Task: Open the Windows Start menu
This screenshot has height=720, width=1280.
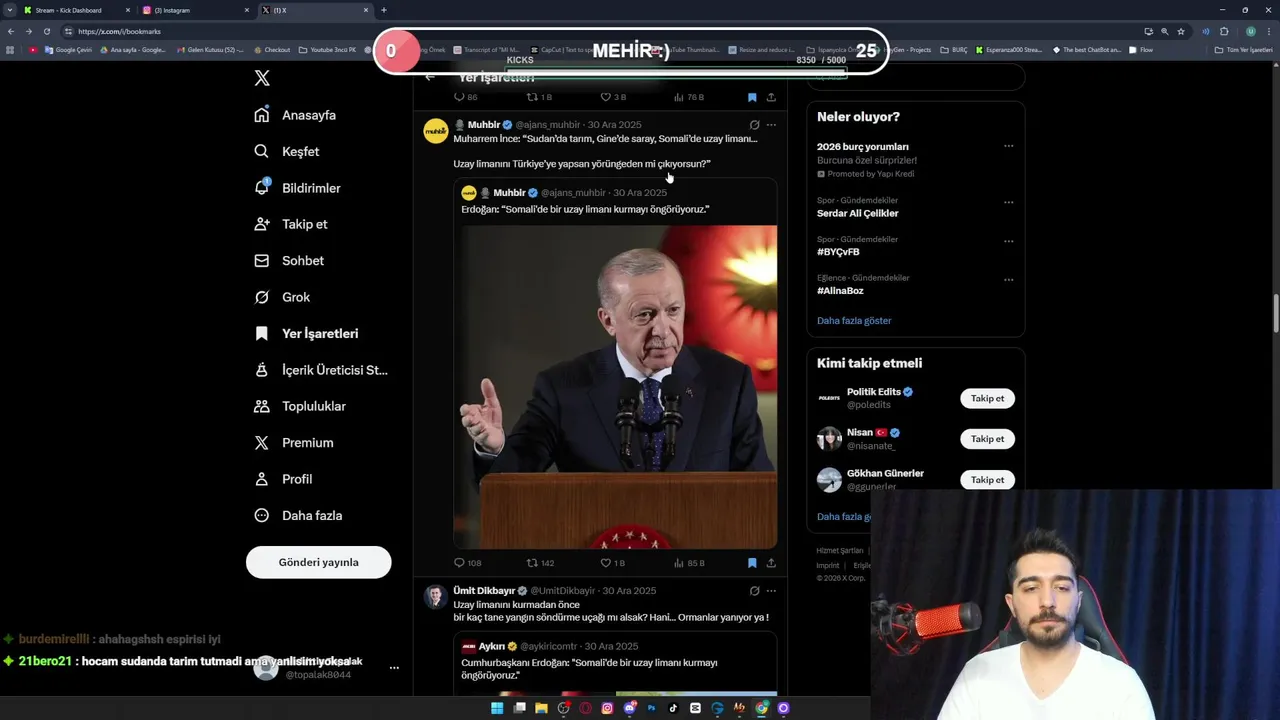Action: (497, 708)
